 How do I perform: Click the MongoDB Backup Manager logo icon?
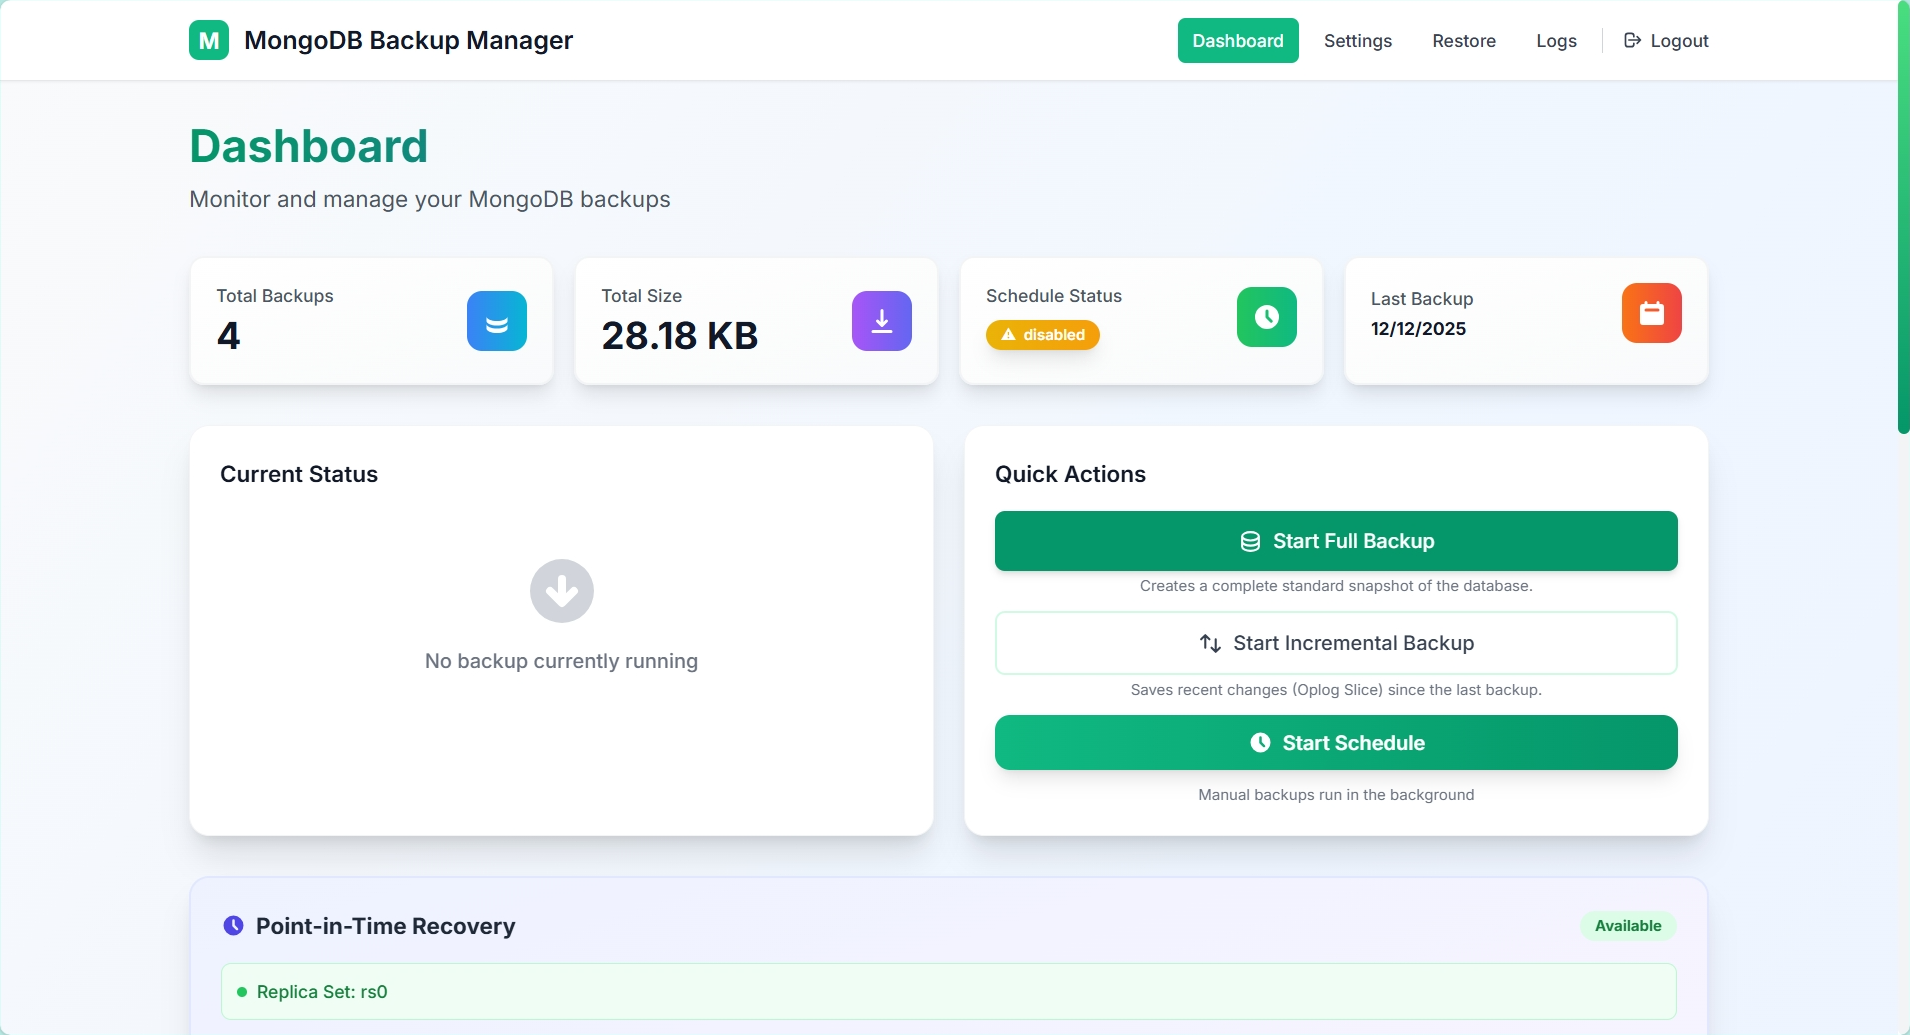coord(208,40)
